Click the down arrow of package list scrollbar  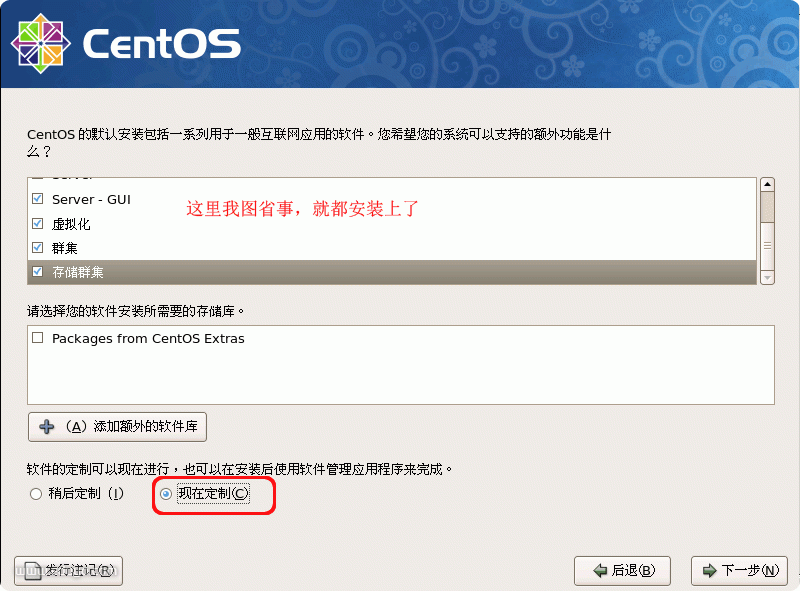pos(768,277)
